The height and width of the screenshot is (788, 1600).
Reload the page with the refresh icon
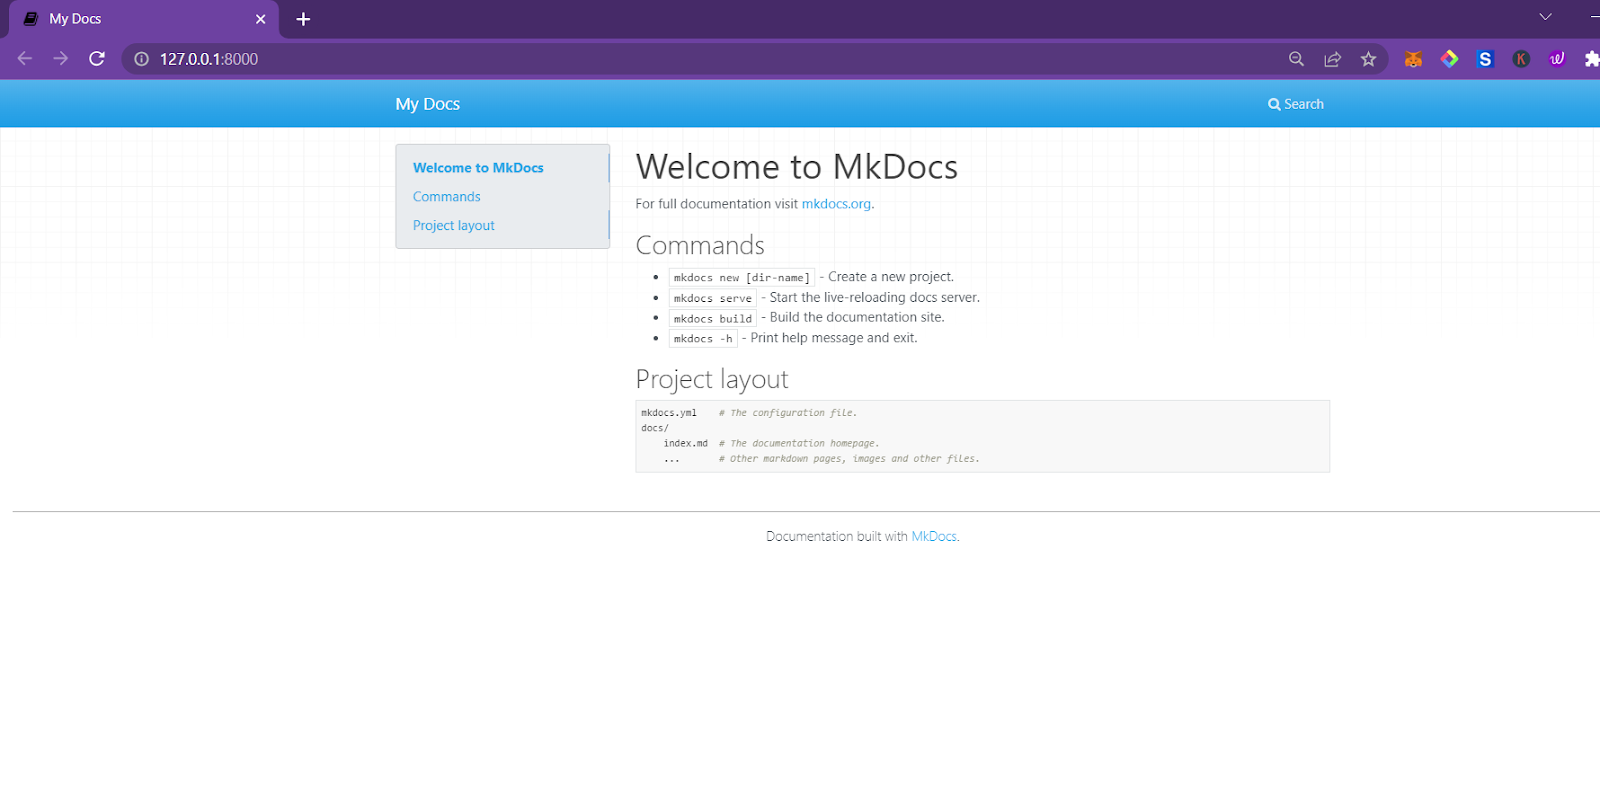pyautogui.click(x=97, y=59)
